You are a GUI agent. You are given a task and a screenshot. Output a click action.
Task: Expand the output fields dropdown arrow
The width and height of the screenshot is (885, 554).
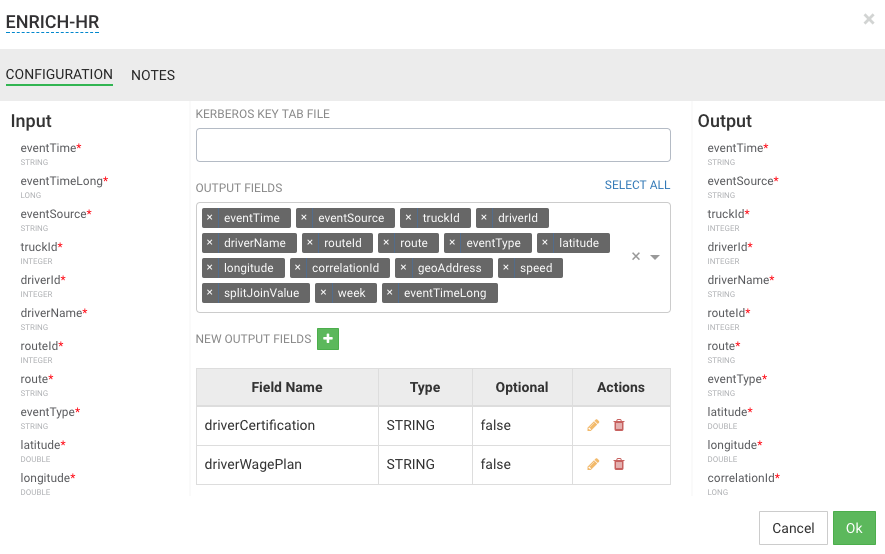[x=655, y=257]
